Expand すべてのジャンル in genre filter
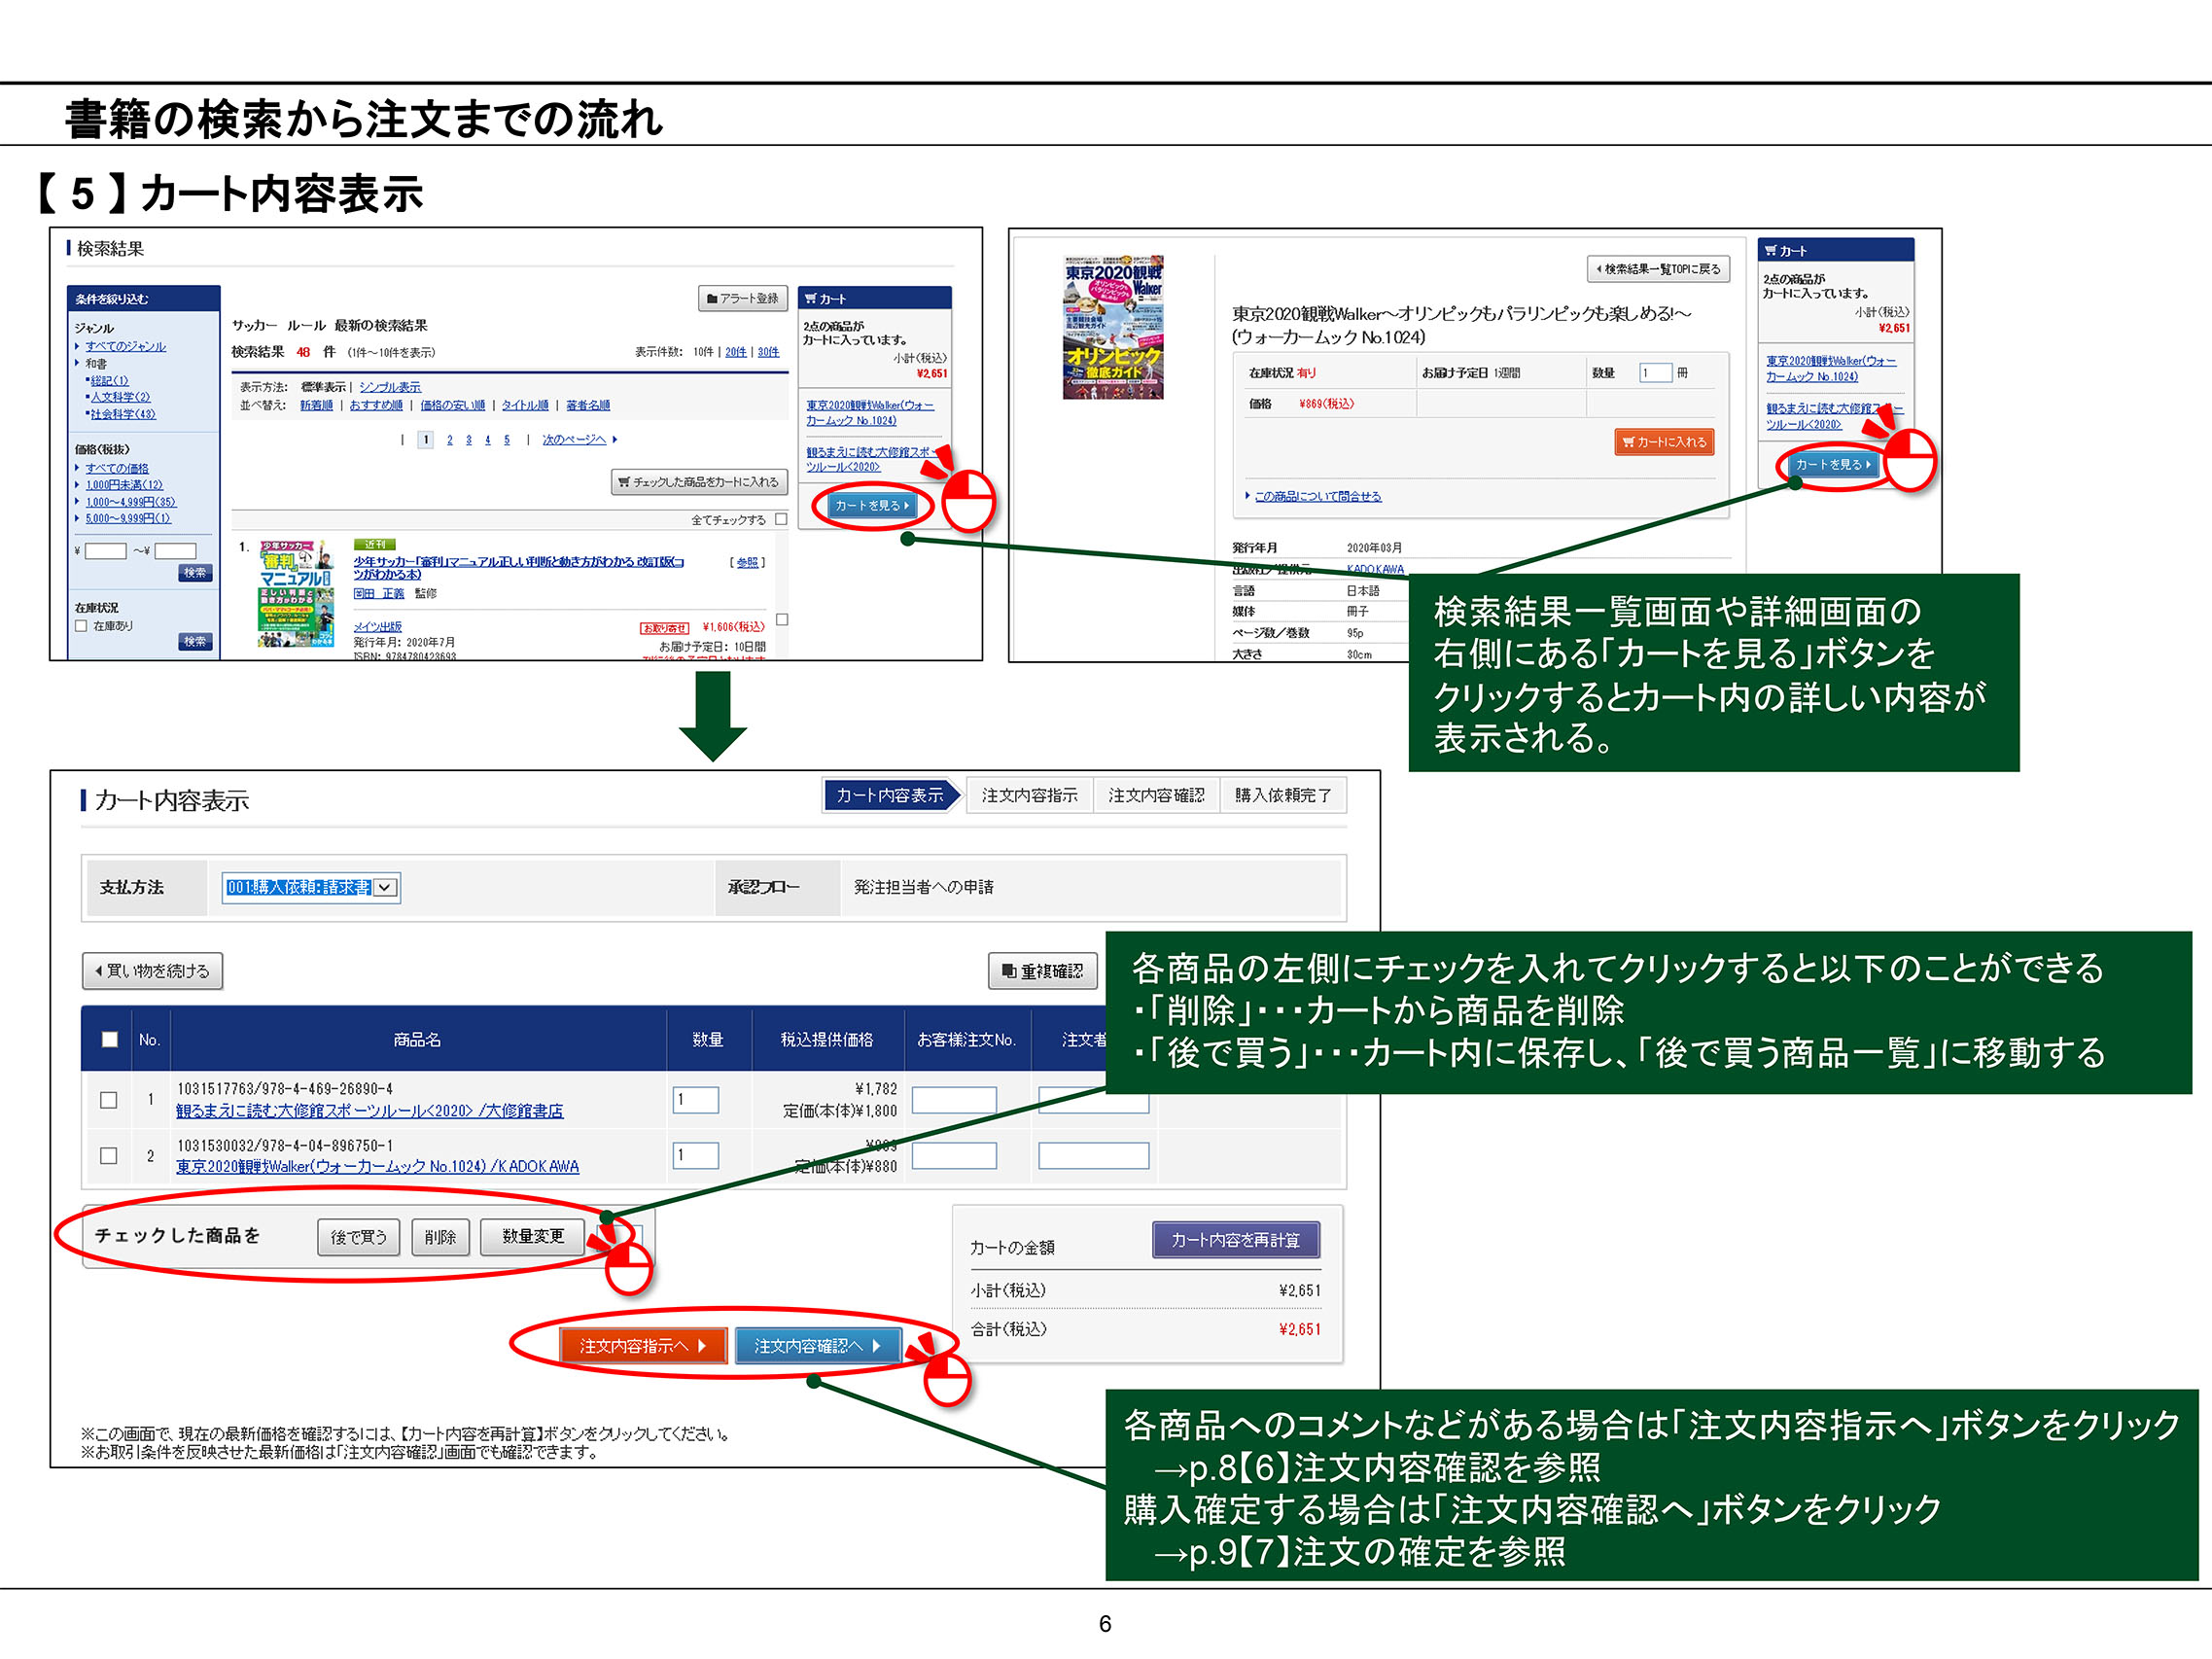The width and height of the screenshot is (2212, 1659). [x=125, y=346]
